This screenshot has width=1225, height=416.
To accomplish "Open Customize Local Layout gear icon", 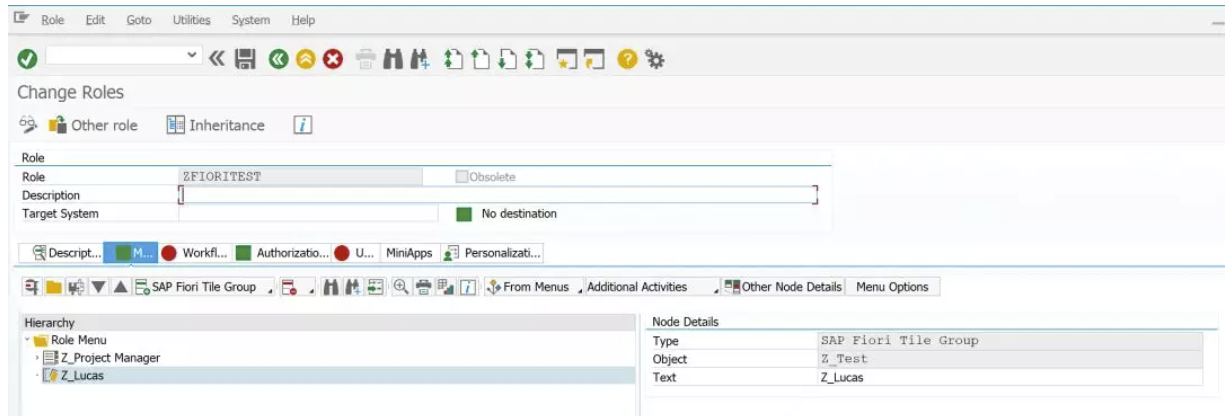I will (654, 60).
